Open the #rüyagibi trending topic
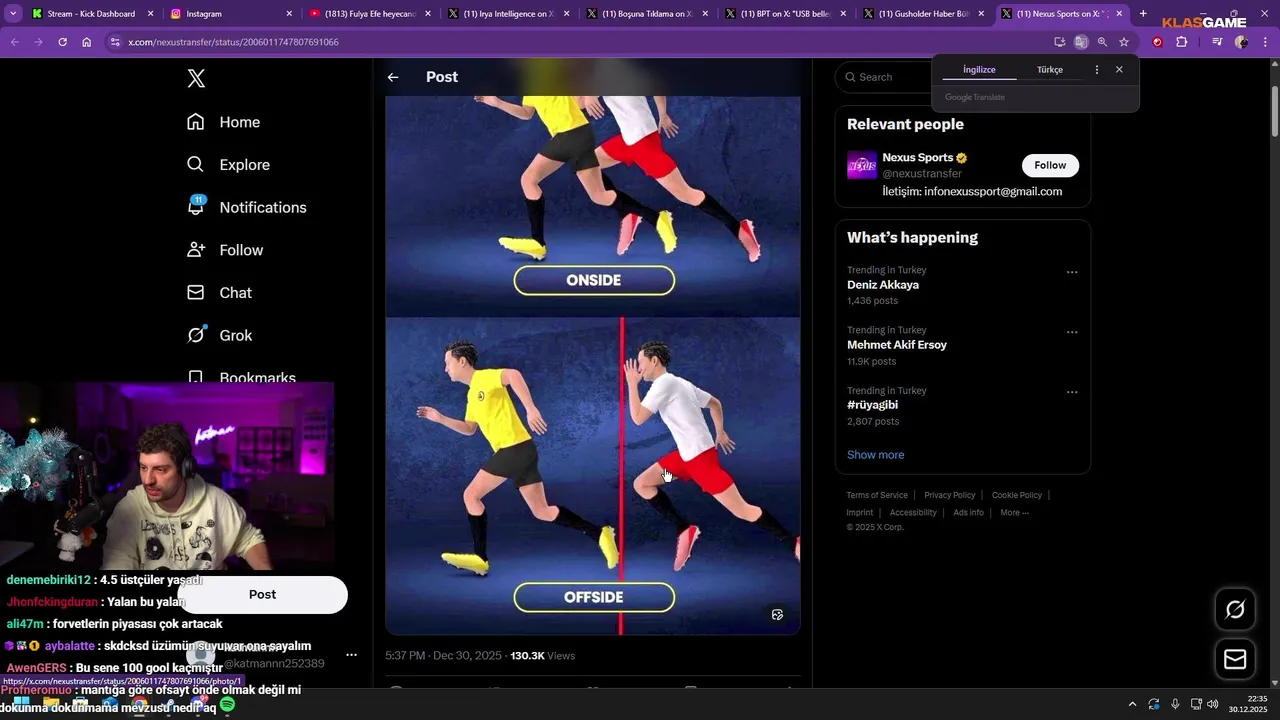The height and width of the screenshot is (720, 1280). click(x=872, y=405)
